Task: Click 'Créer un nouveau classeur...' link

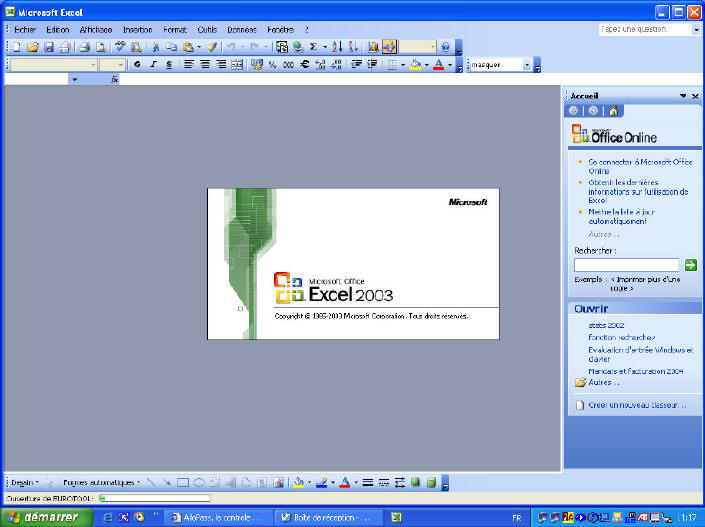Action: 638,405
